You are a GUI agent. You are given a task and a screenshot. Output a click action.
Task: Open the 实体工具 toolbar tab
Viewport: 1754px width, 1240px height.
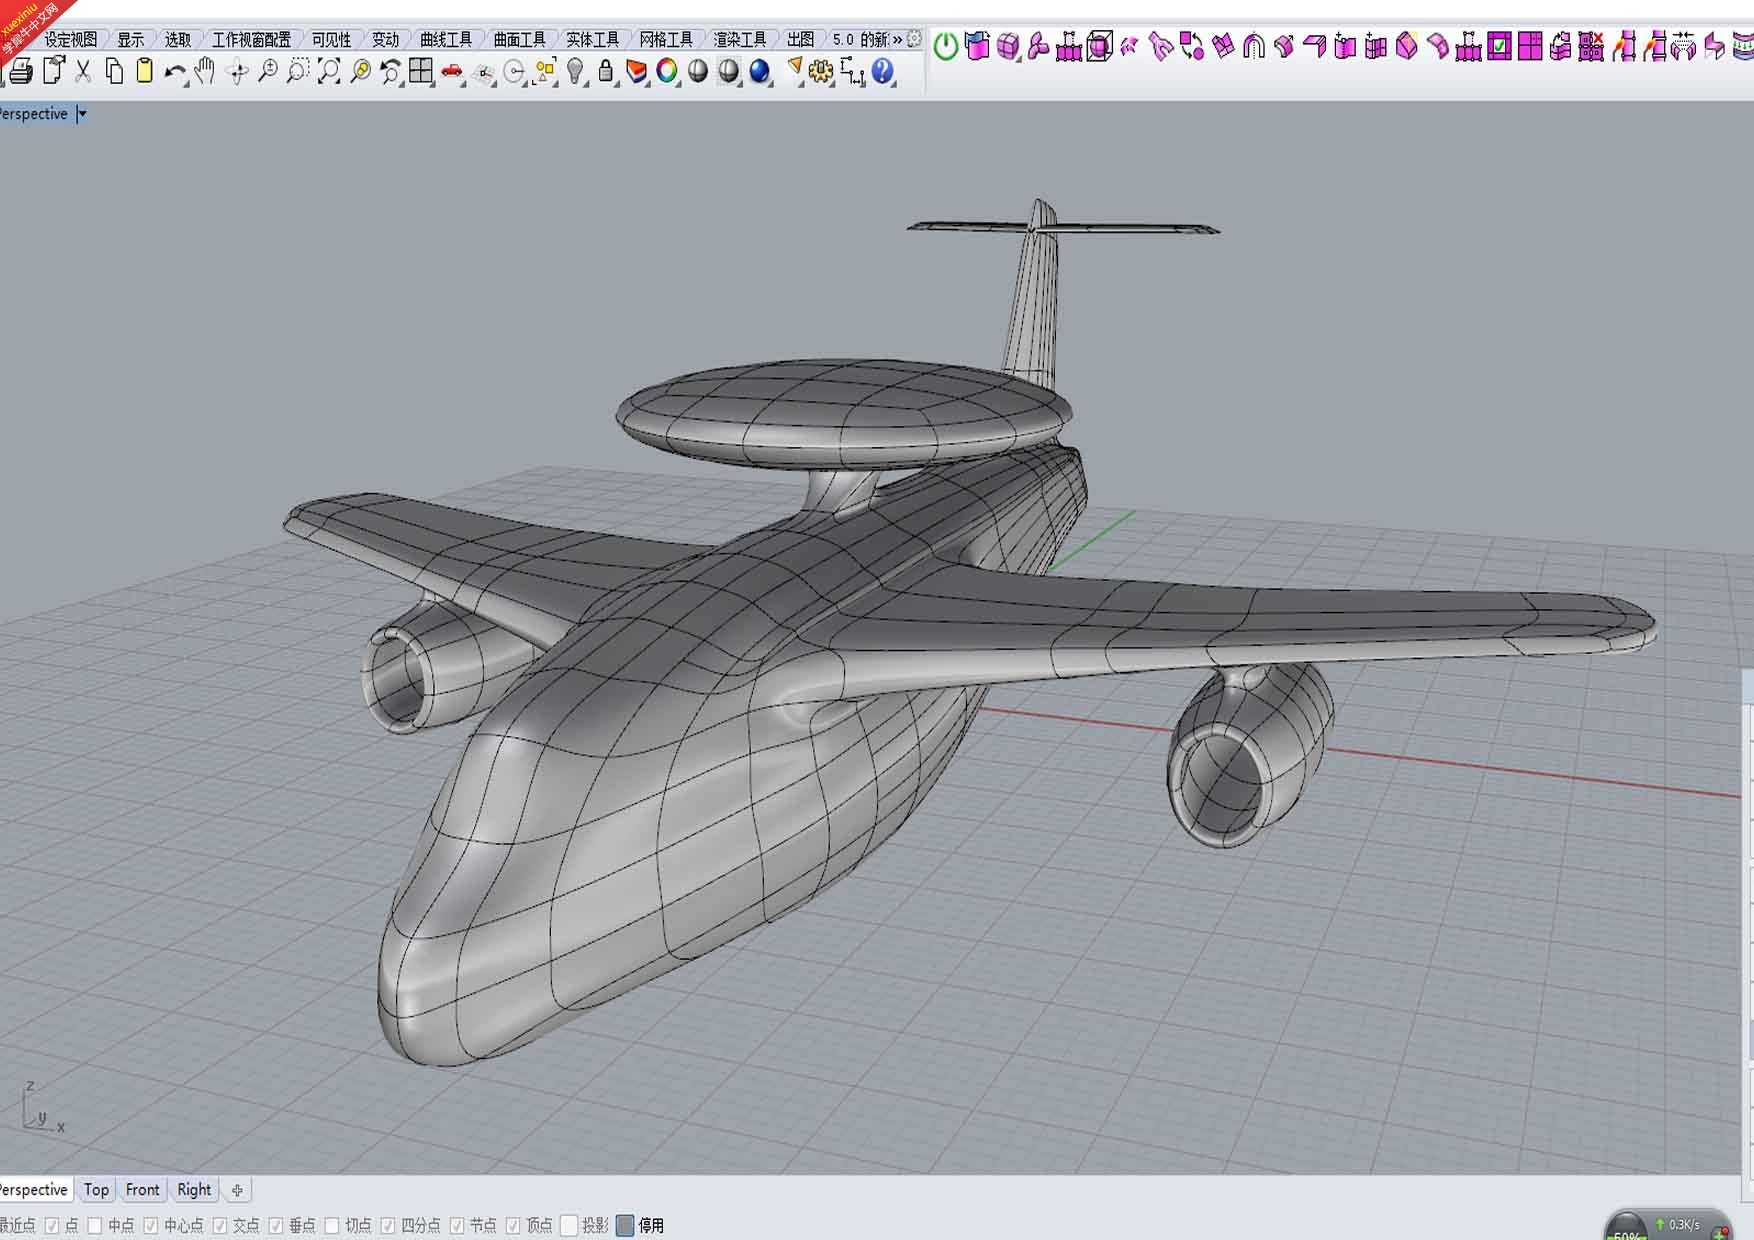pyautogui.click(x=593, y=39)
